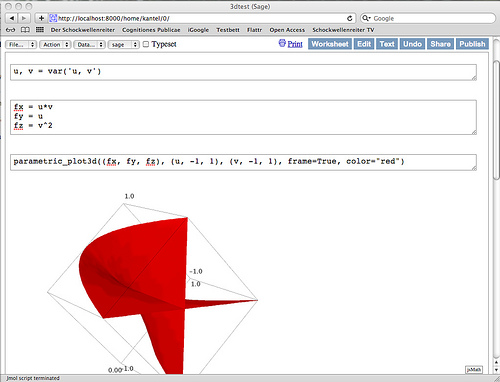Click the '3dtest (Sage)' window title
This screenshot has height=382, width=500.
[250, 6]
